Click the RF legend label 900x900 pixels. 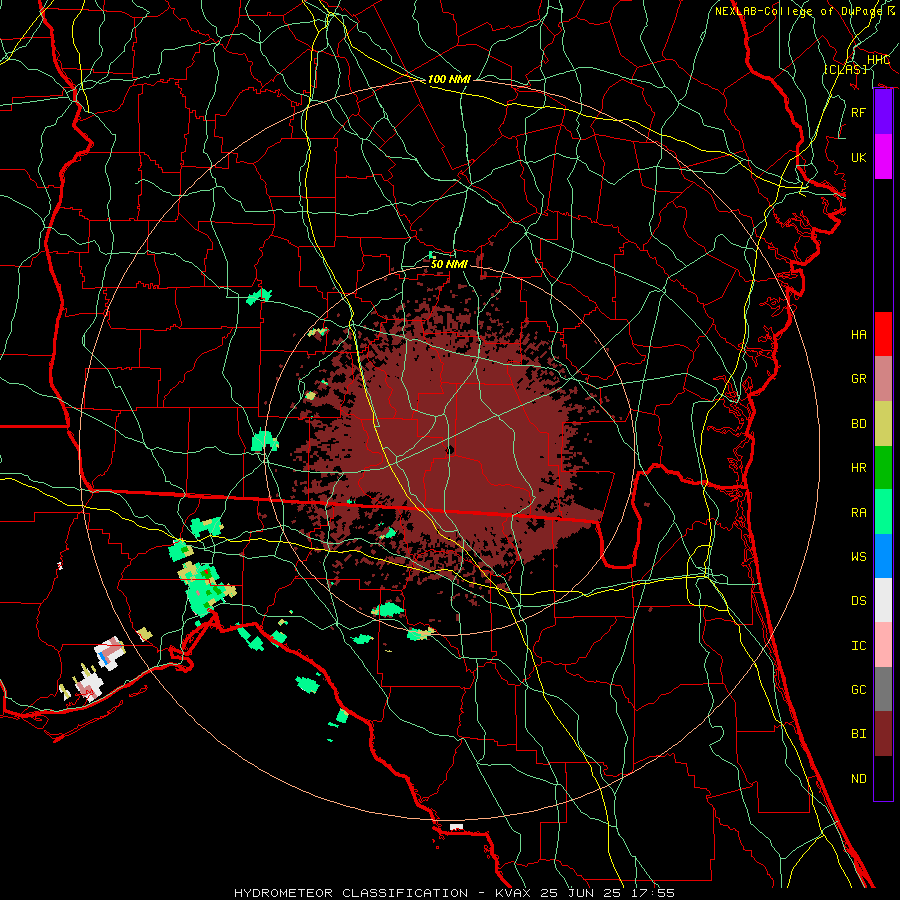pos(858,112)
